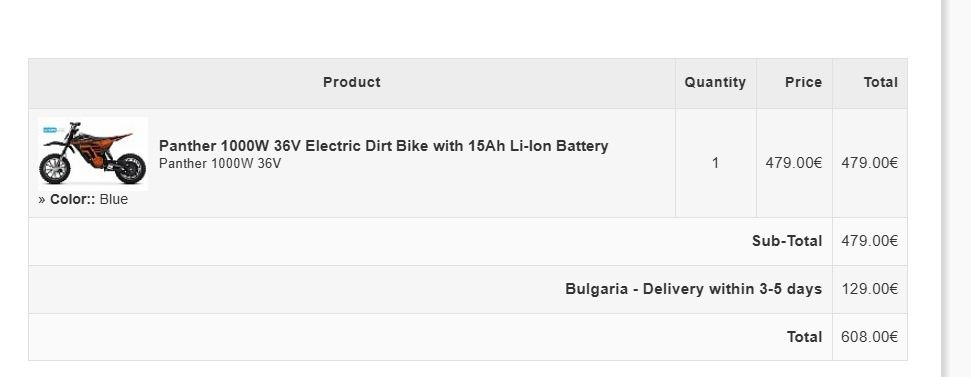Viewport: 971px width, 377px height.
Task: Click the 479.00€ unit price cell
Action: pos(794,163)
